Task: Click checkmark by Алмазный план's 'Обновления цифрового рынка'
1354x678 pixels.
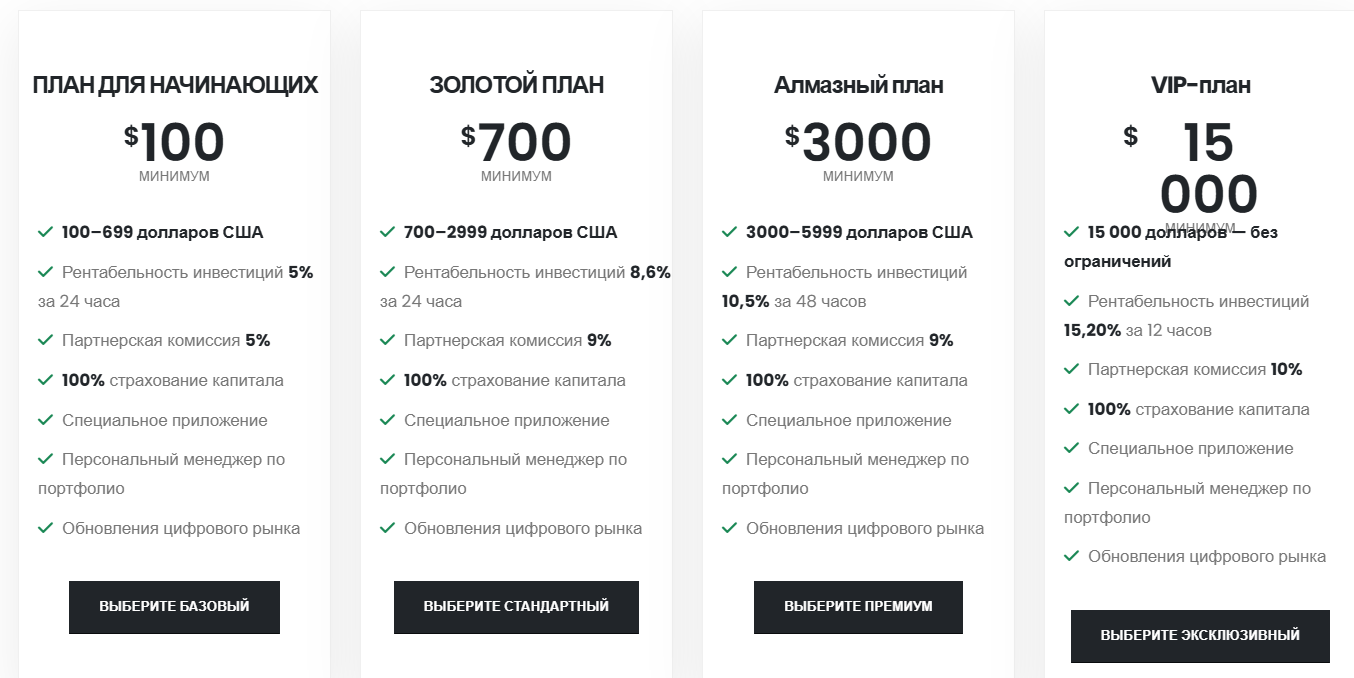Action: [729, 528]
